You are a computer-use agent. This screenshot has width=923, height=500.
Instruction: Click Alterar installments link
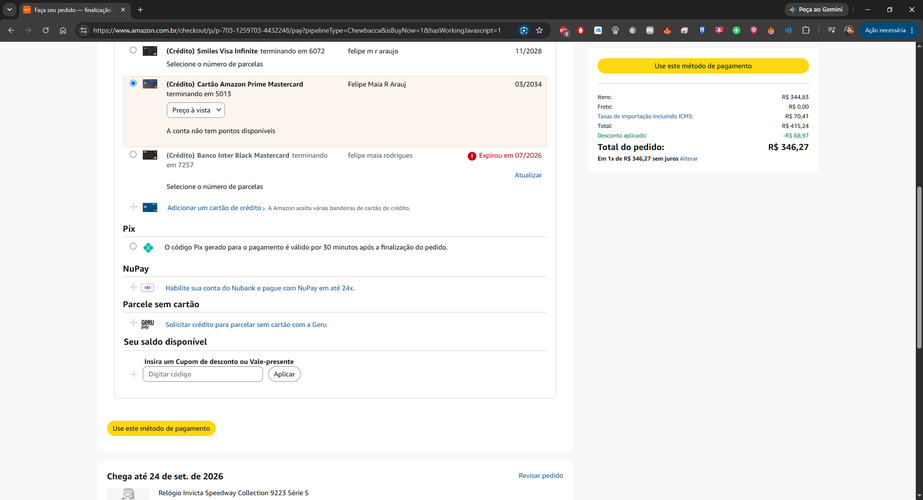(x=689, y=158)
